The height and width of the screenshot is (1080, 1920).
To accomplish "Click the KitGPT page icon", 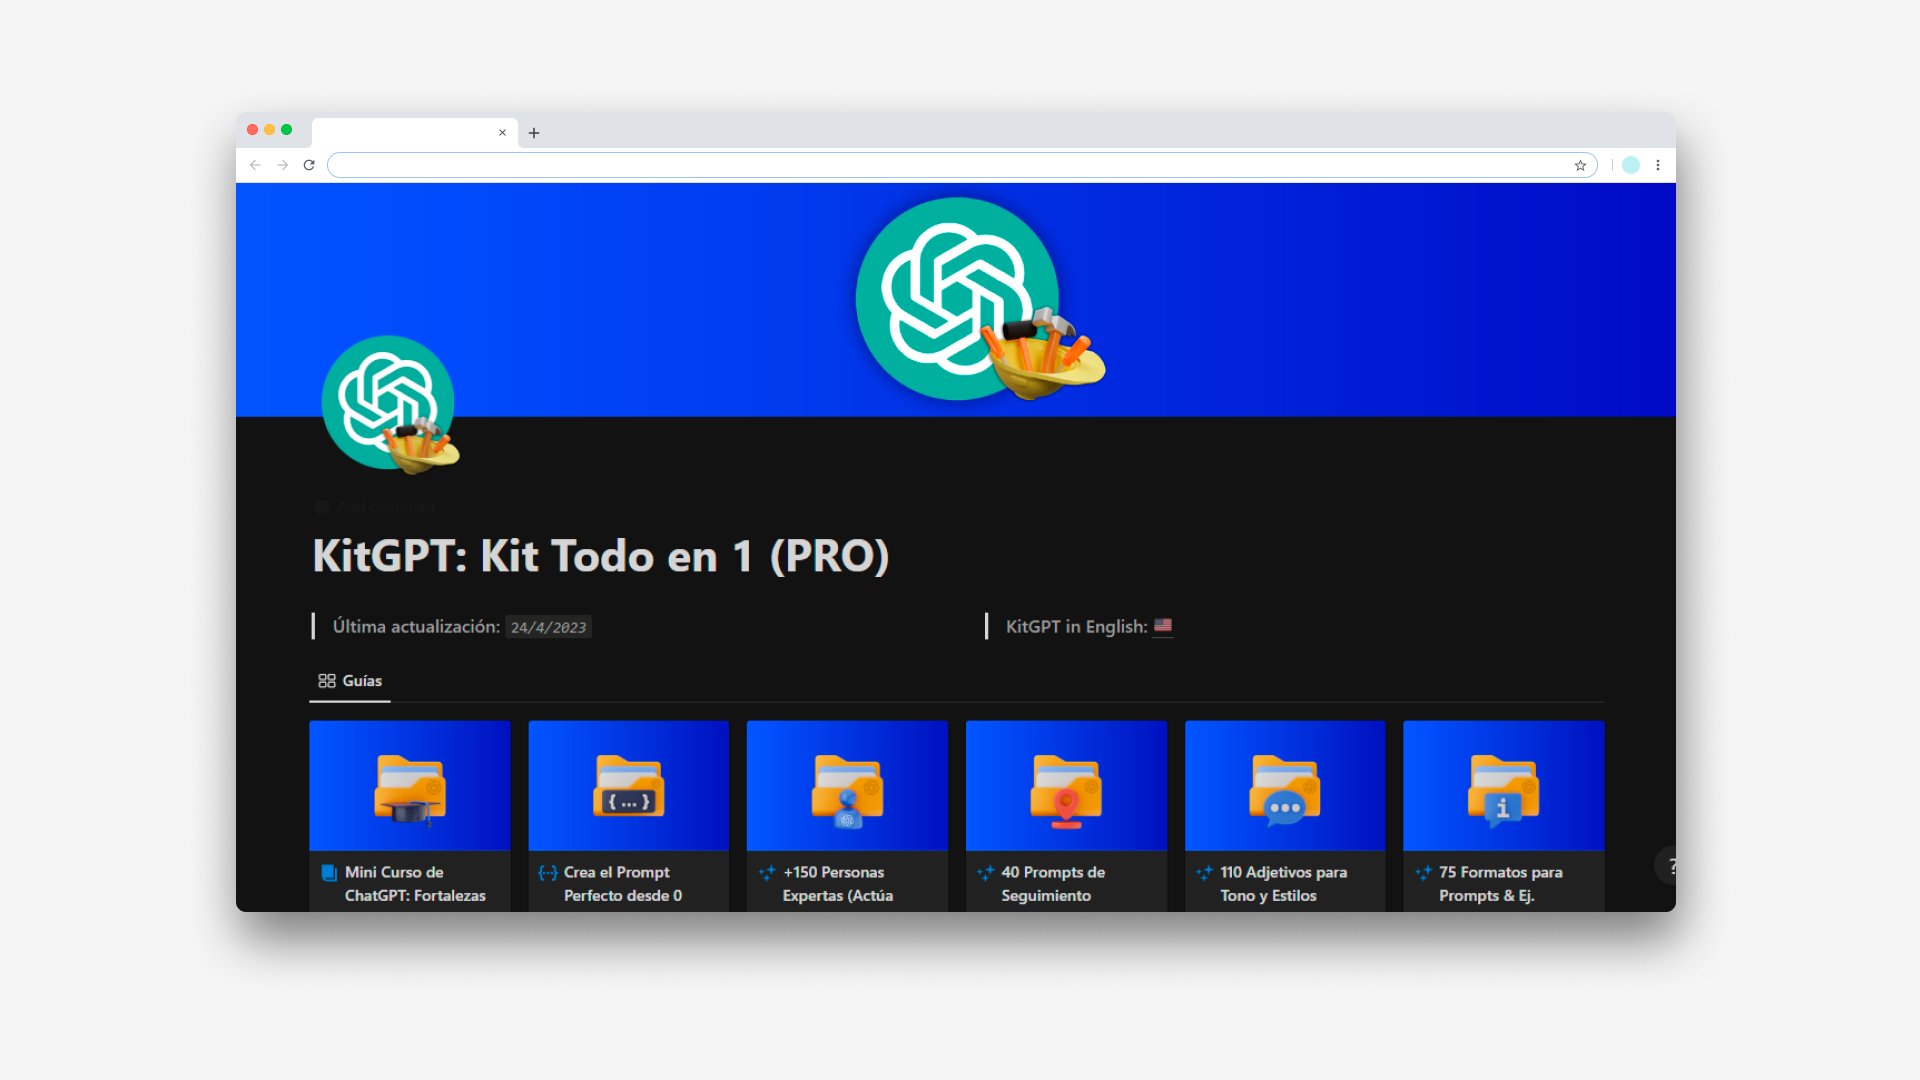I will click(389, 403).
